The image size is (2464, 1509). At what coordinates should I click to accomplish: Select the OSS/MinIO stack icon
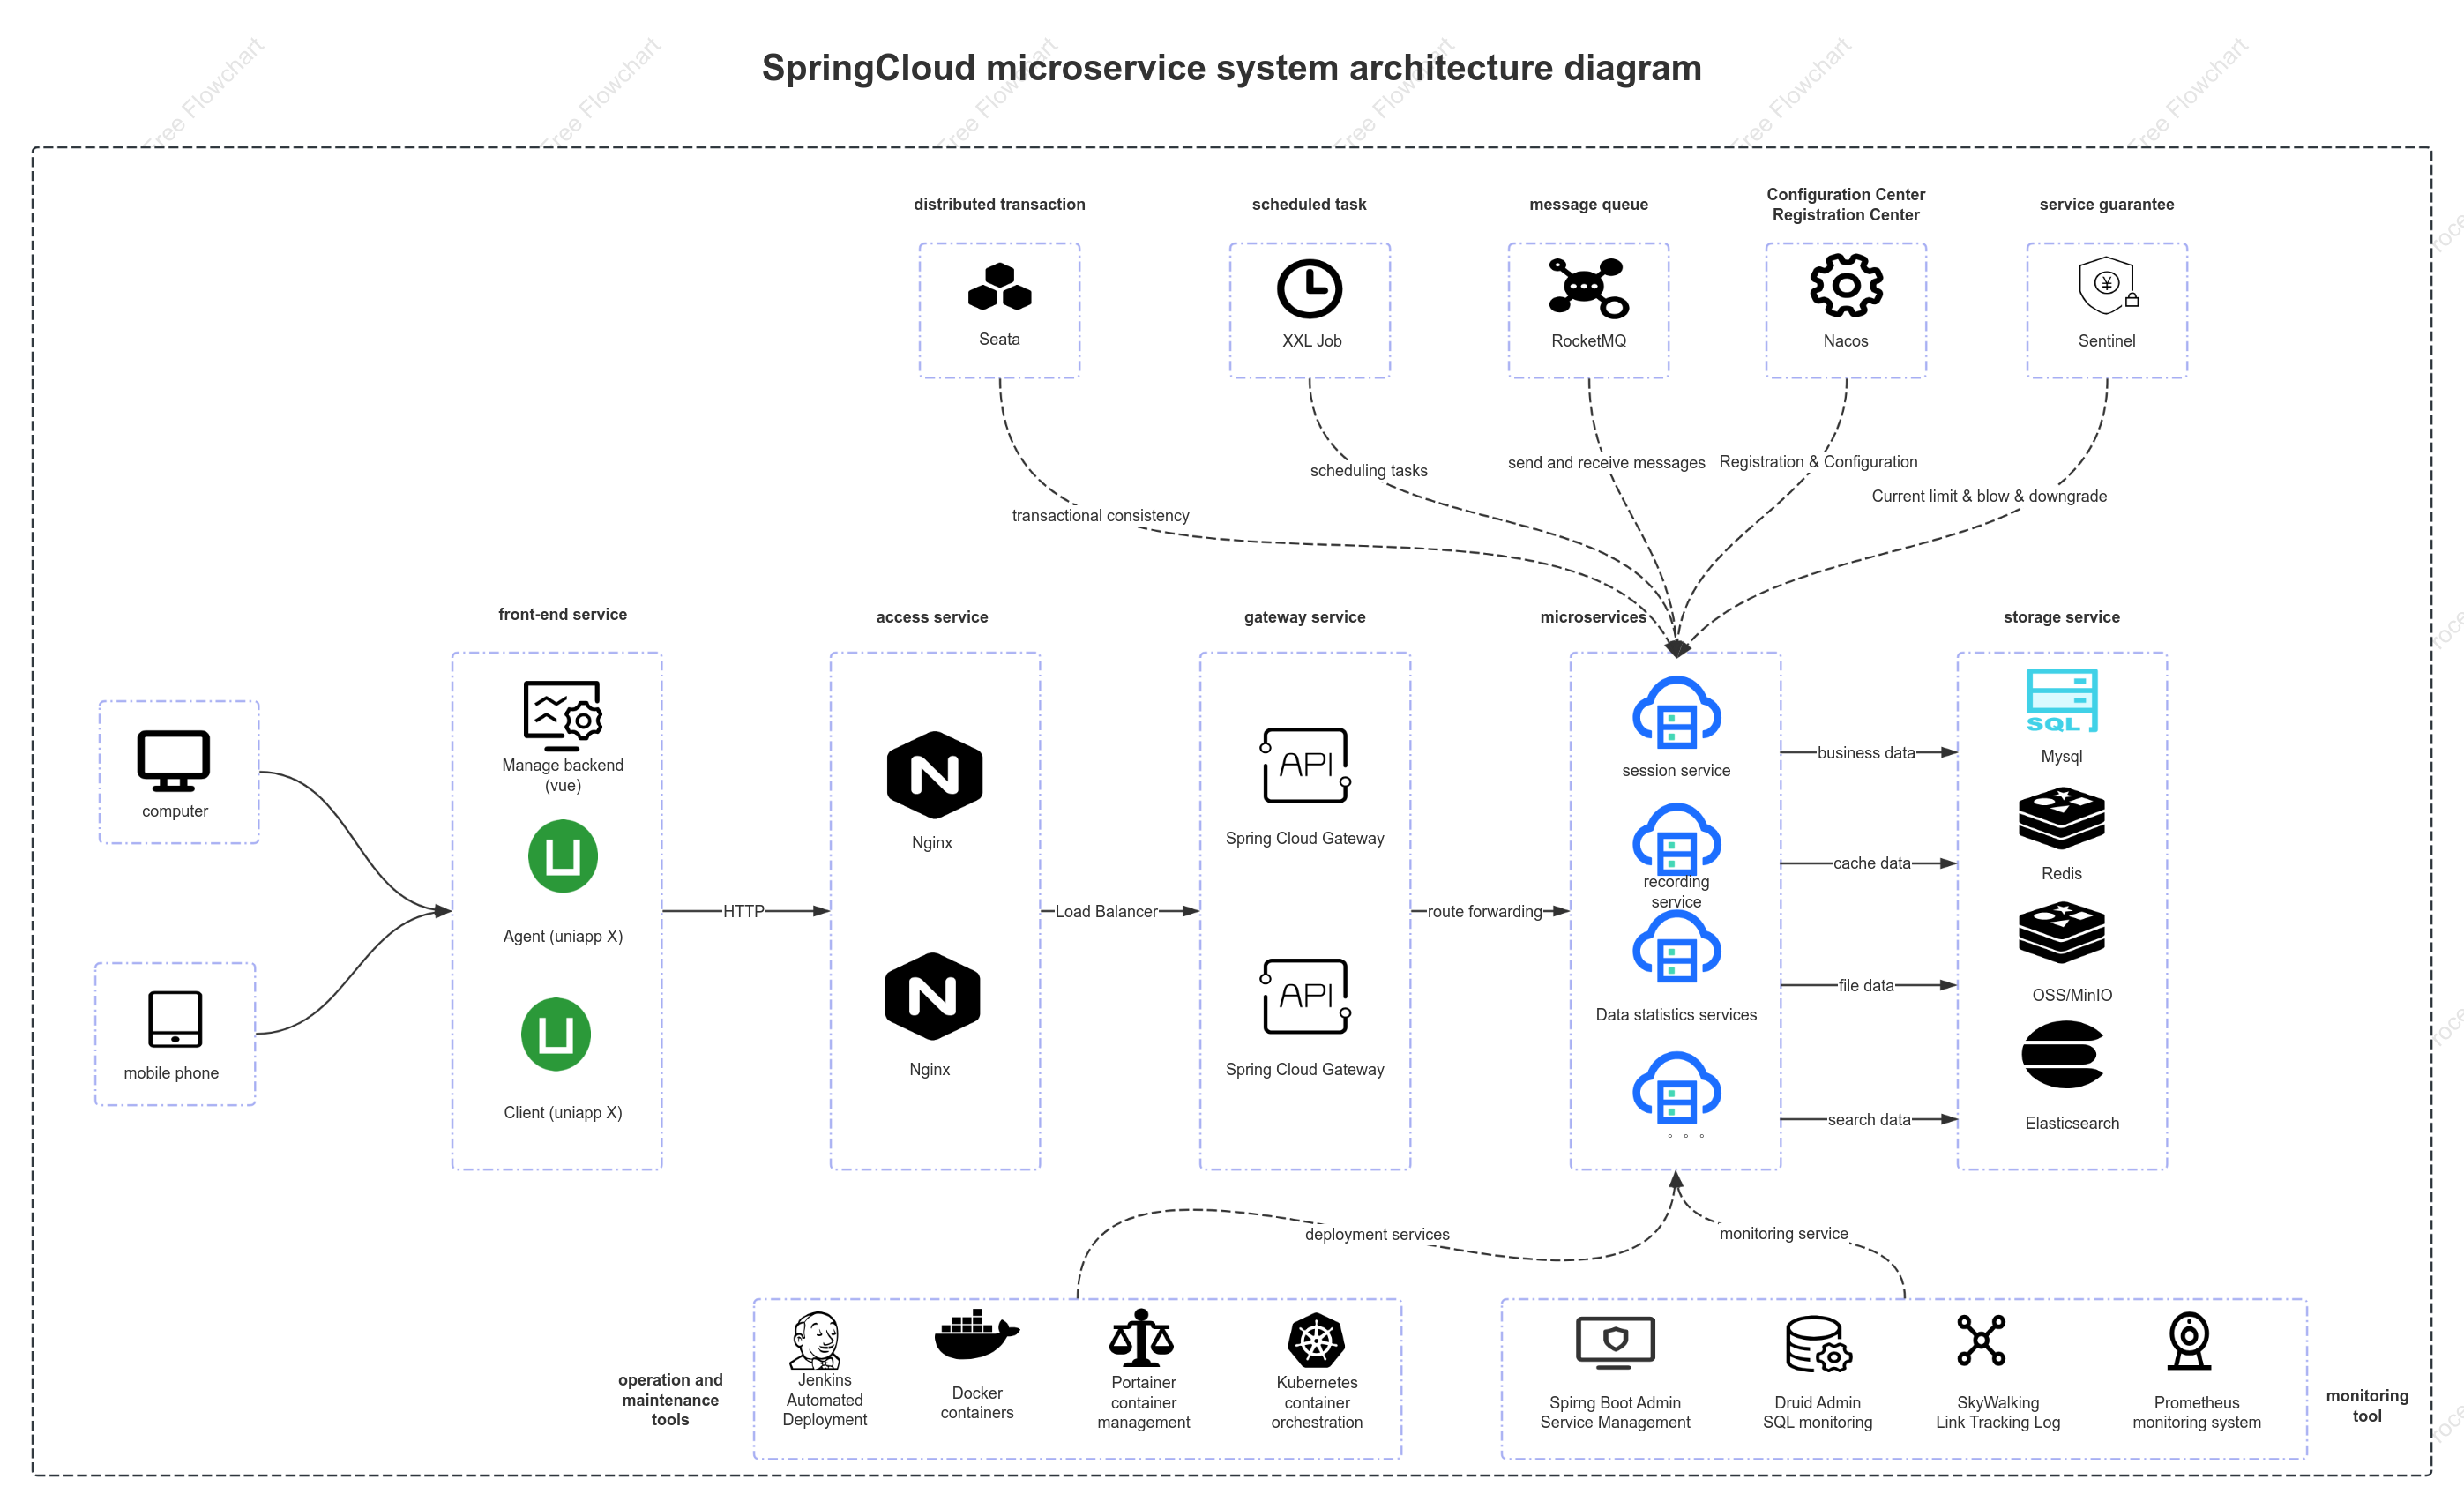(x=2062, y=932)
